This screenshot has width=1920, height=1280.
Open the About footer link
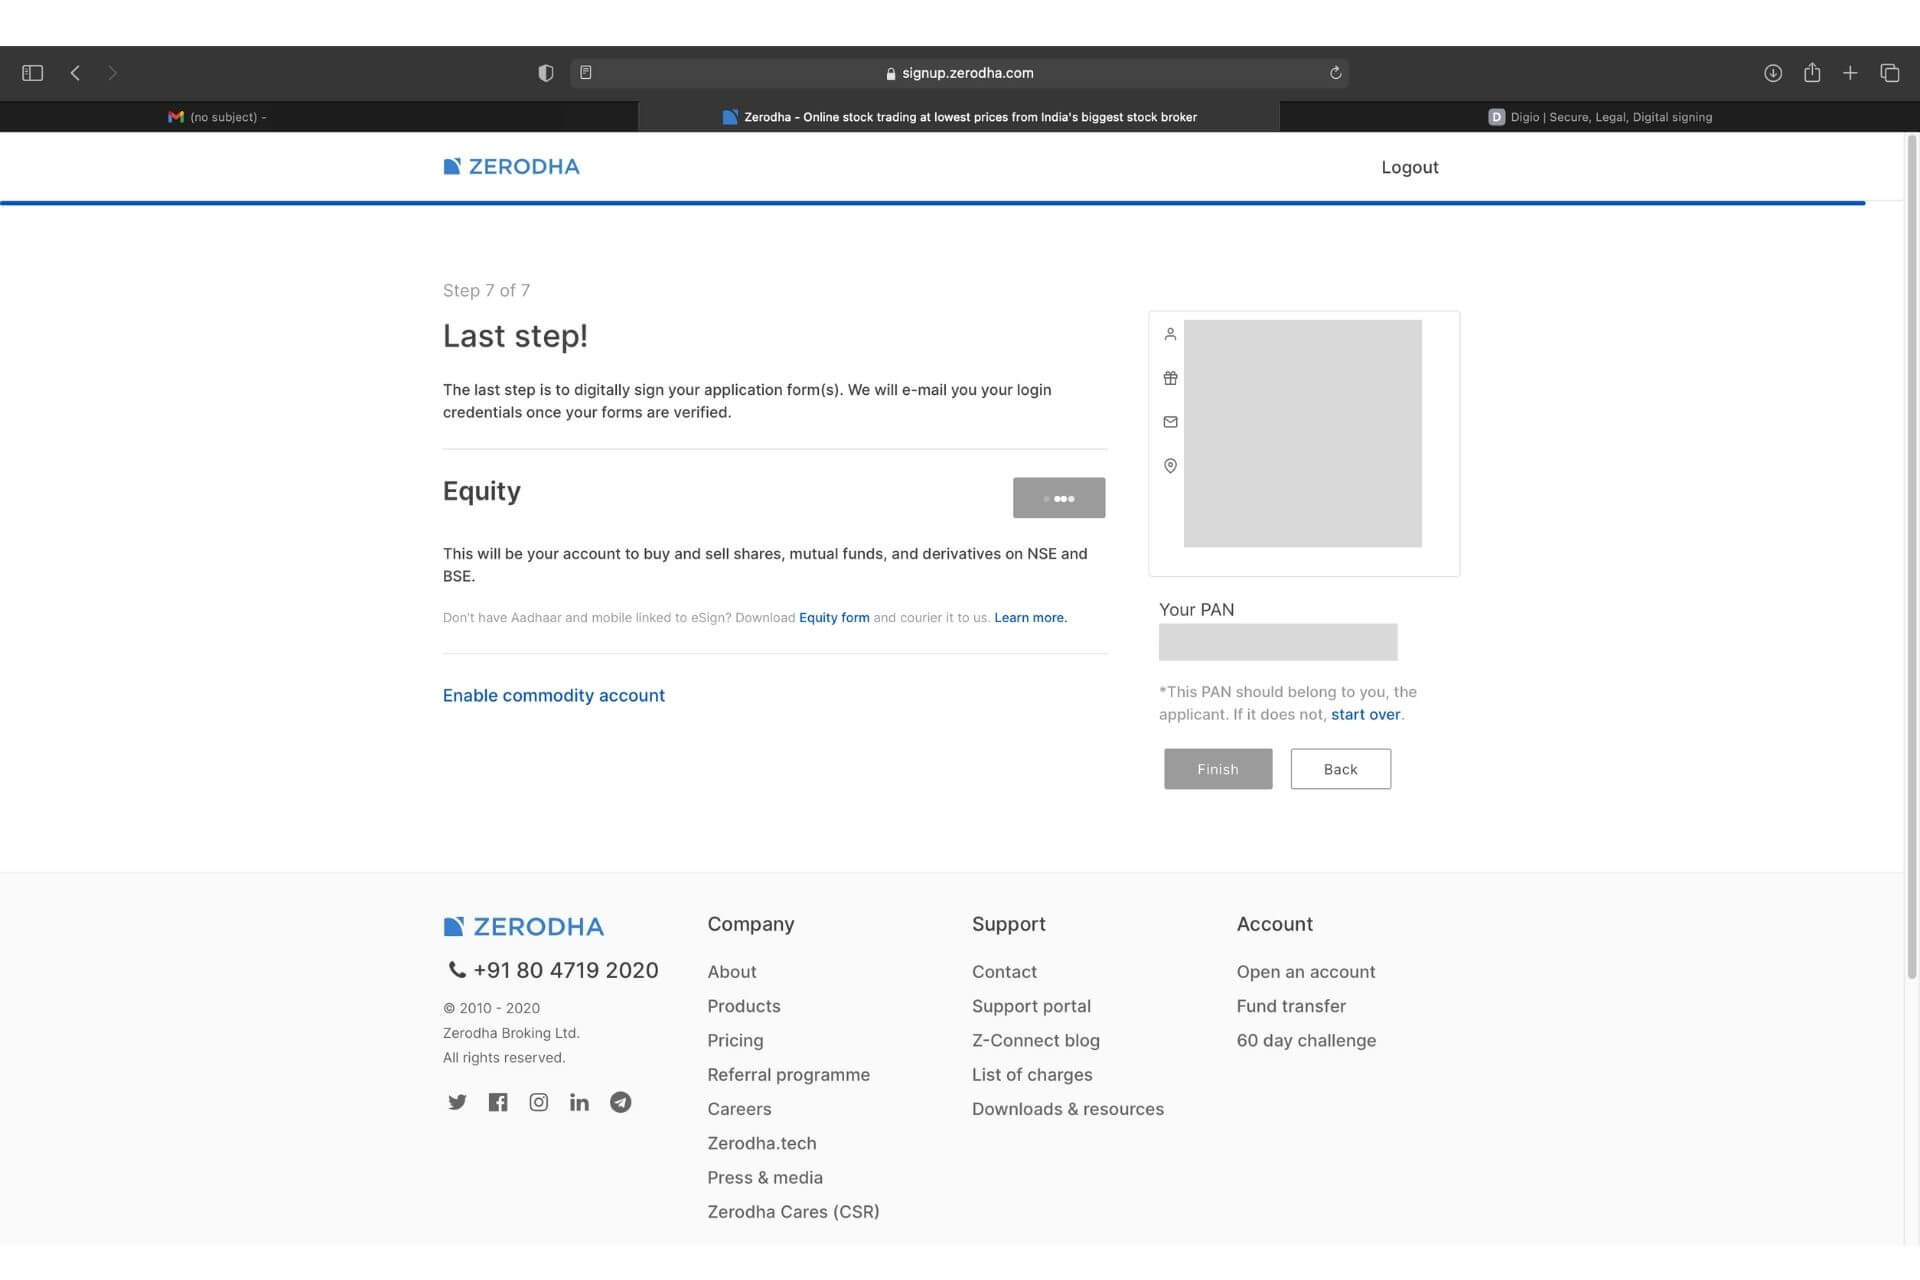(x=731, y=972)
